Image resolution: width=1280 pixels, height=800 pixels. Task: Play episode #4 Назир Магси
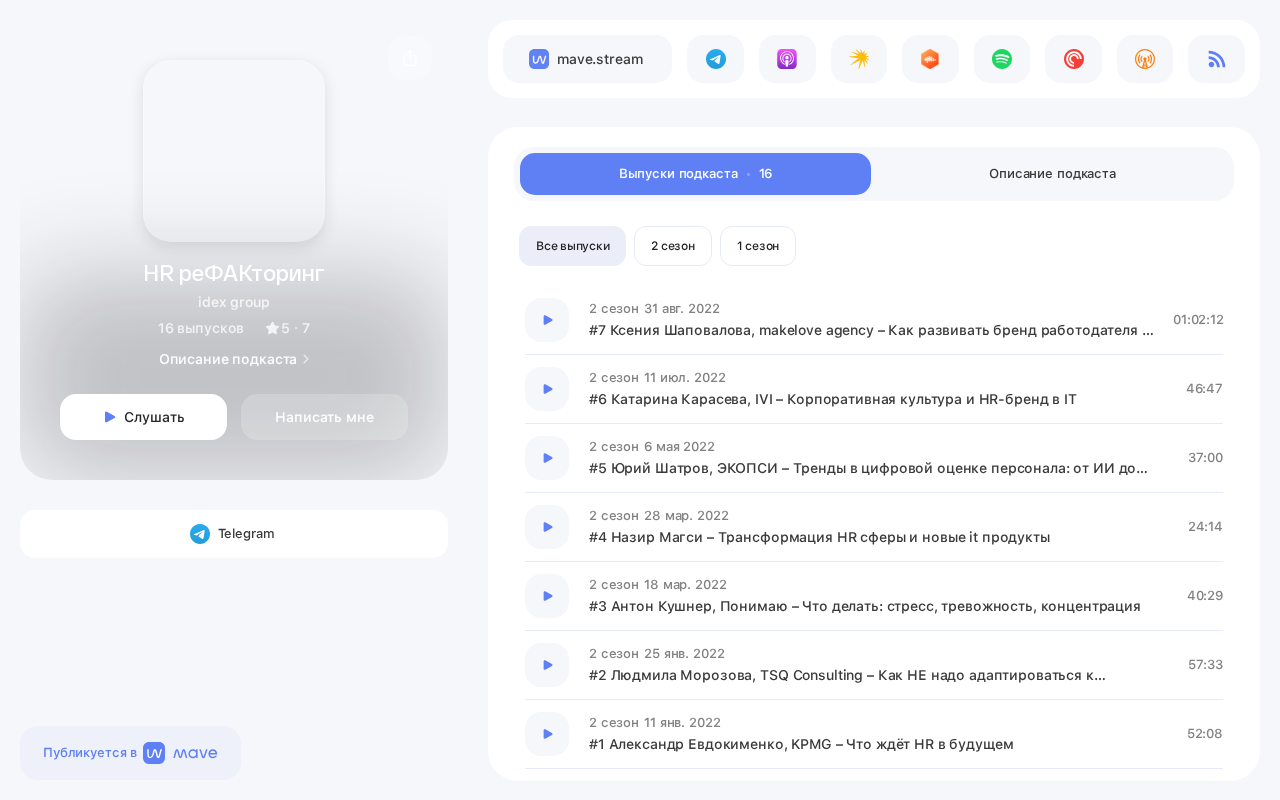pyautogui.click(x=547, y=527)
